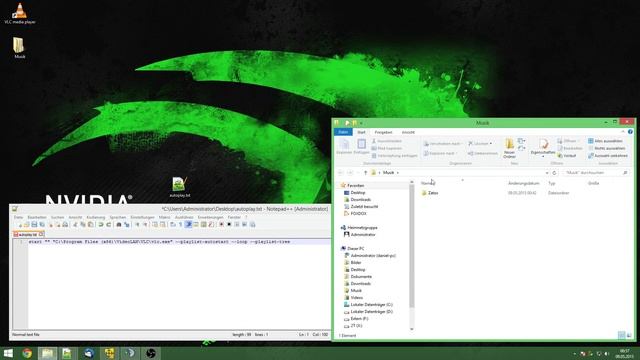Expand the address bar history dropdown
This screenshot has width=640, height=360.
point(547,173)
